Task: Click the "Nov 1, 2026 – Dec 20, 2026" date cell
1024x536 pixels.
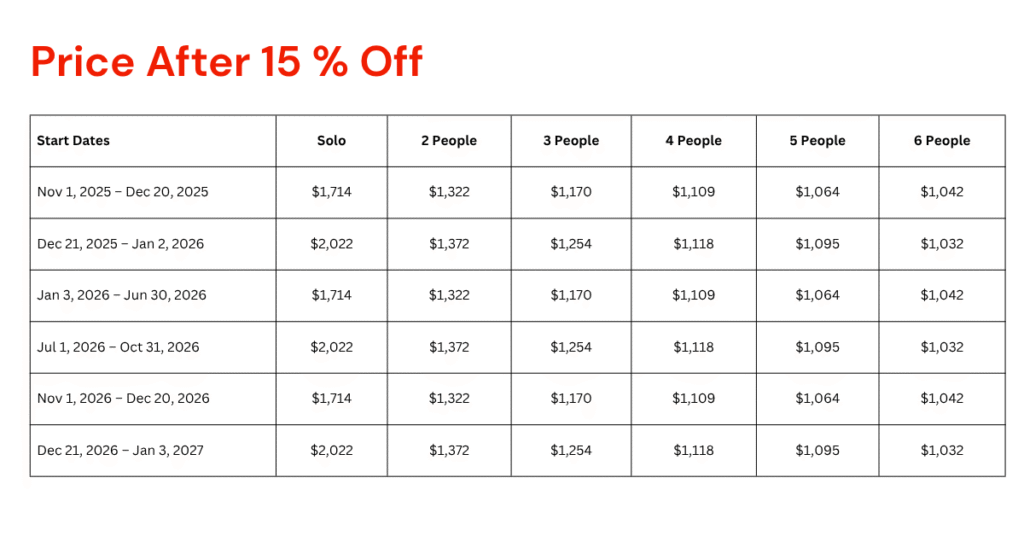Action: 123,398
